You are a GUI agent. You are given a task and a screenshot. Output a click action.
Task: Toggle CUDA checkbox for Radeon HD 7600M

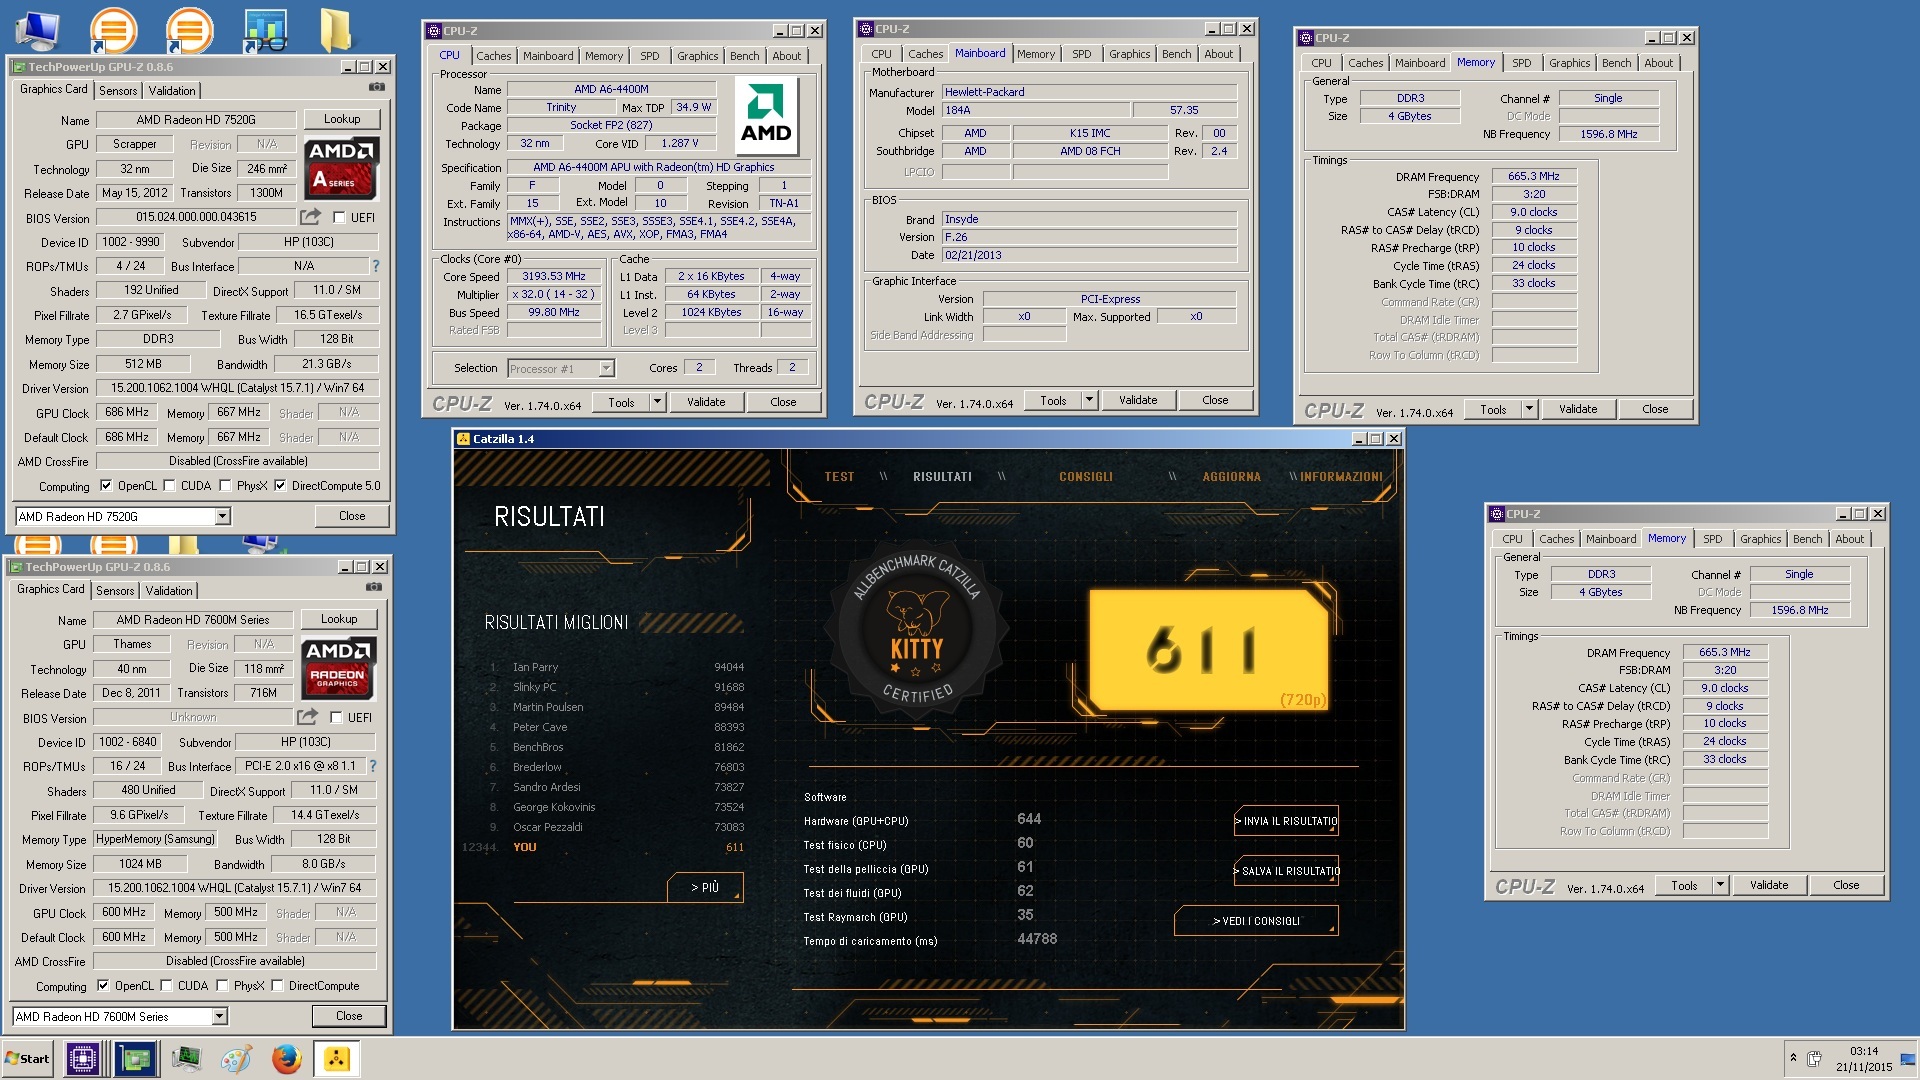coord(166,986)
